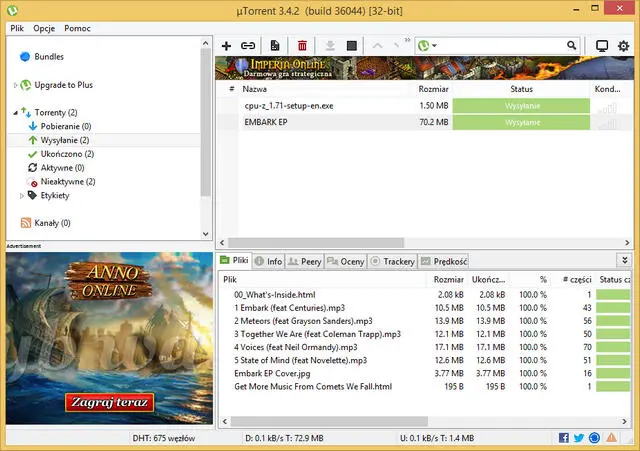The image size is (640, 451).
Task: Click the blue network status circle icon
Action: point(594,438)
